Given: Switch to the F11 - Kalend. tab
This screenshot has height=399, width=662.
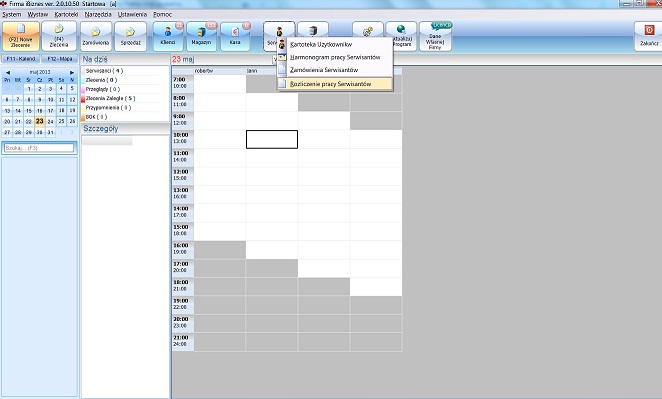Looking at the screenshot, I should (x=21, y=59).
